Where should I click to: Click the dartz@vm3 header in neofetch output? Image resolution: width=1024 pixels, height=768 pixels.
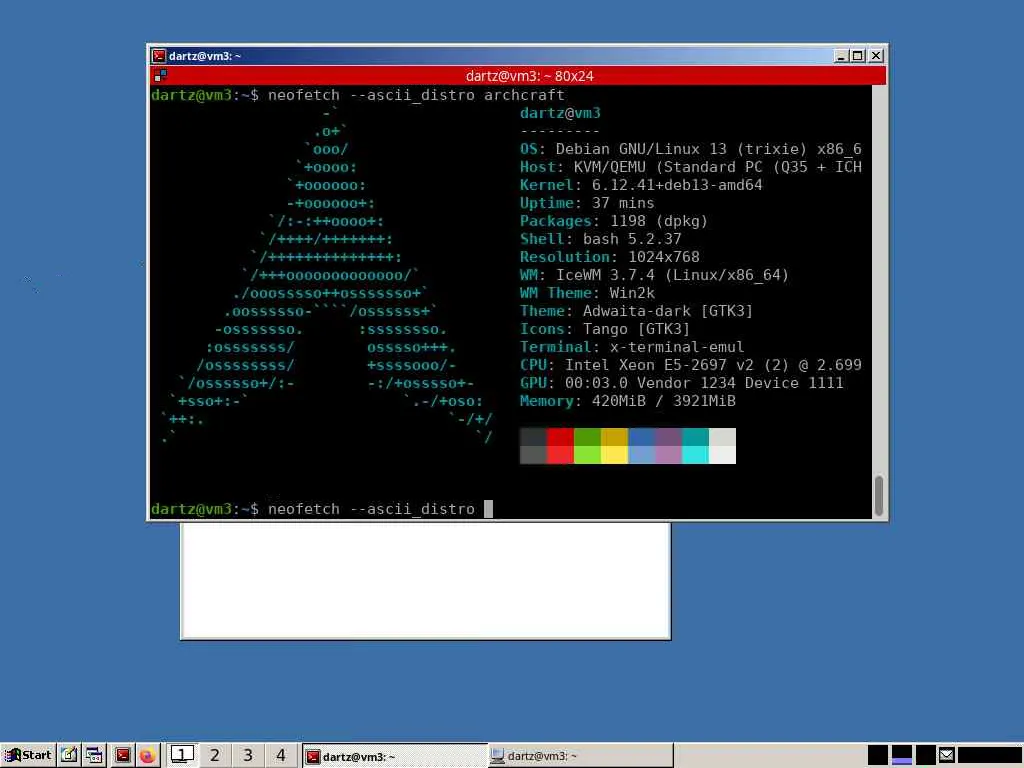coord(560,113)
